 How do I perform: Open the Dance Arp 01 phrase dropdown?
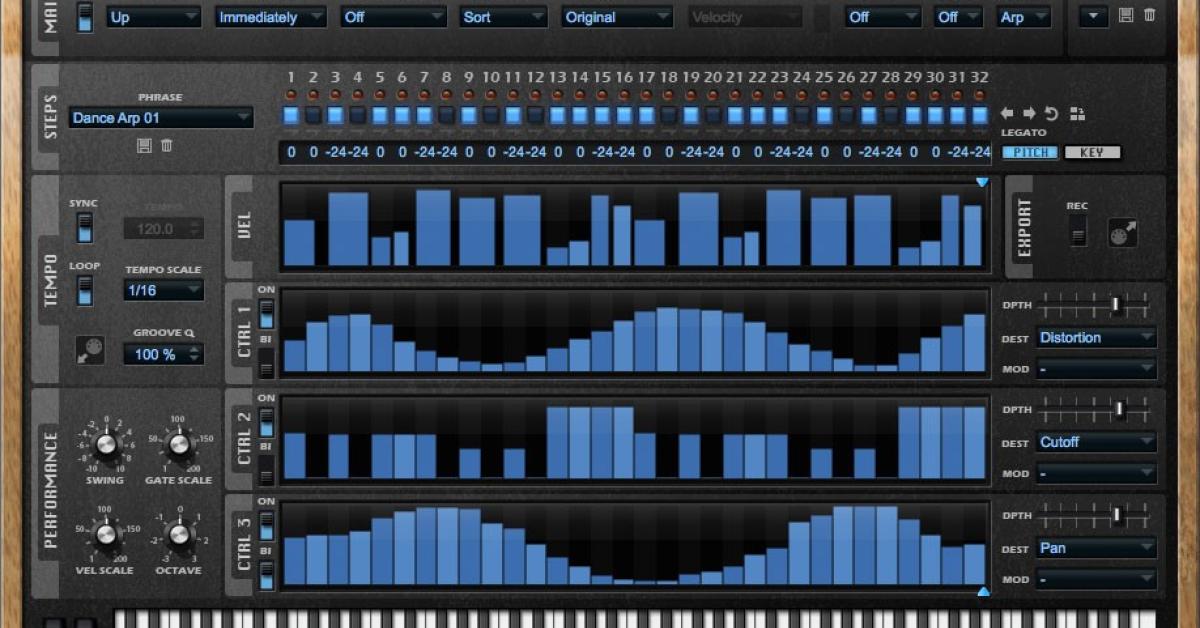click(x=161, y=118)
